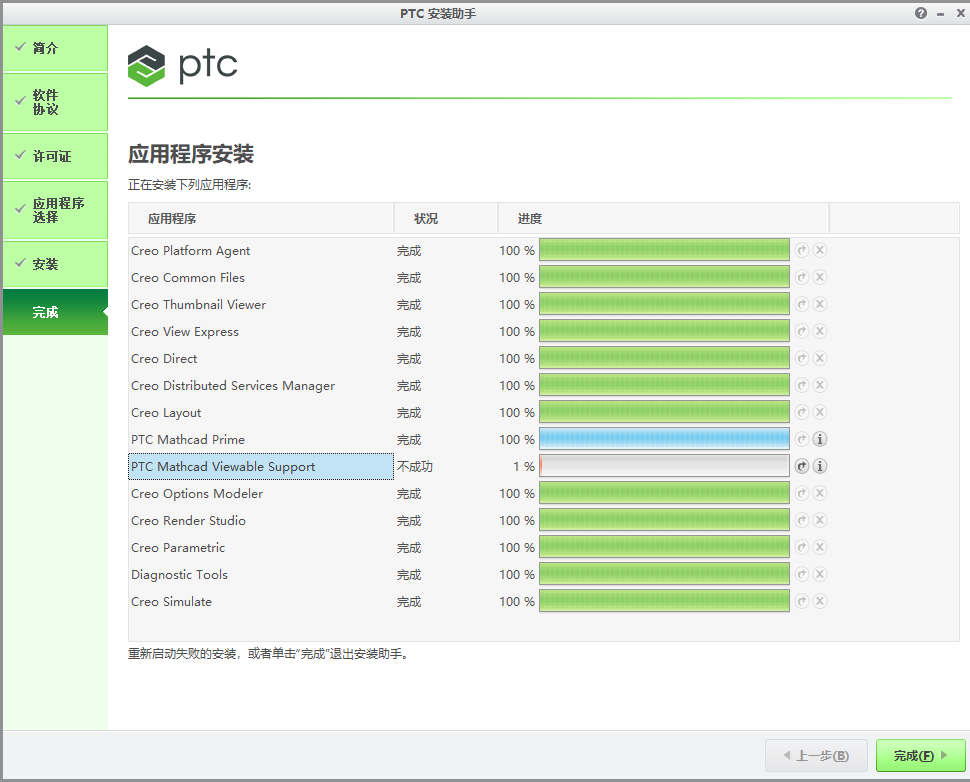Viewport: 970px width, 782px height.
Task: Select the Creo Parametric row name
Action: click(178, 548)
